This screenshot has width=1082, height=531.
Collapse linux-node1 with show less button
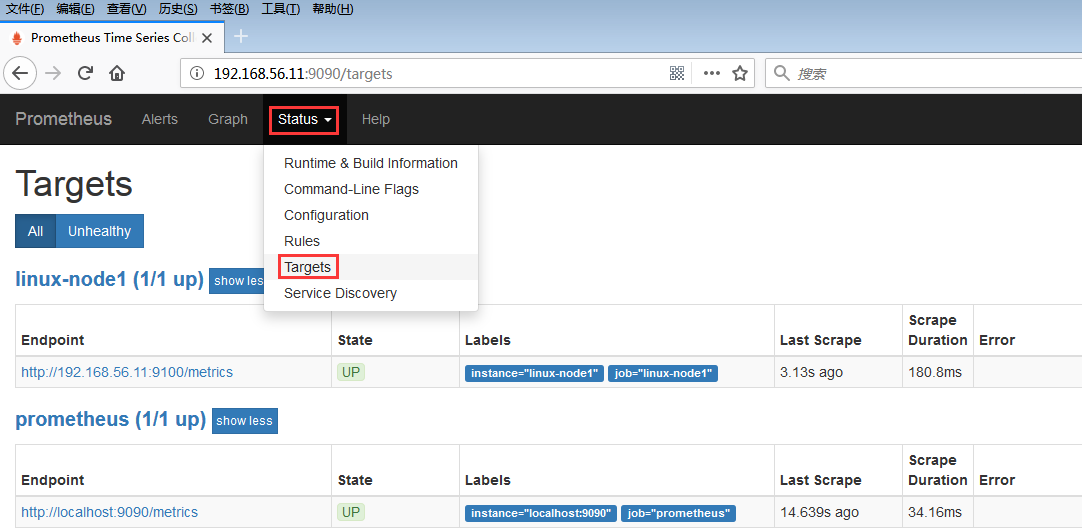pos(237,281)
